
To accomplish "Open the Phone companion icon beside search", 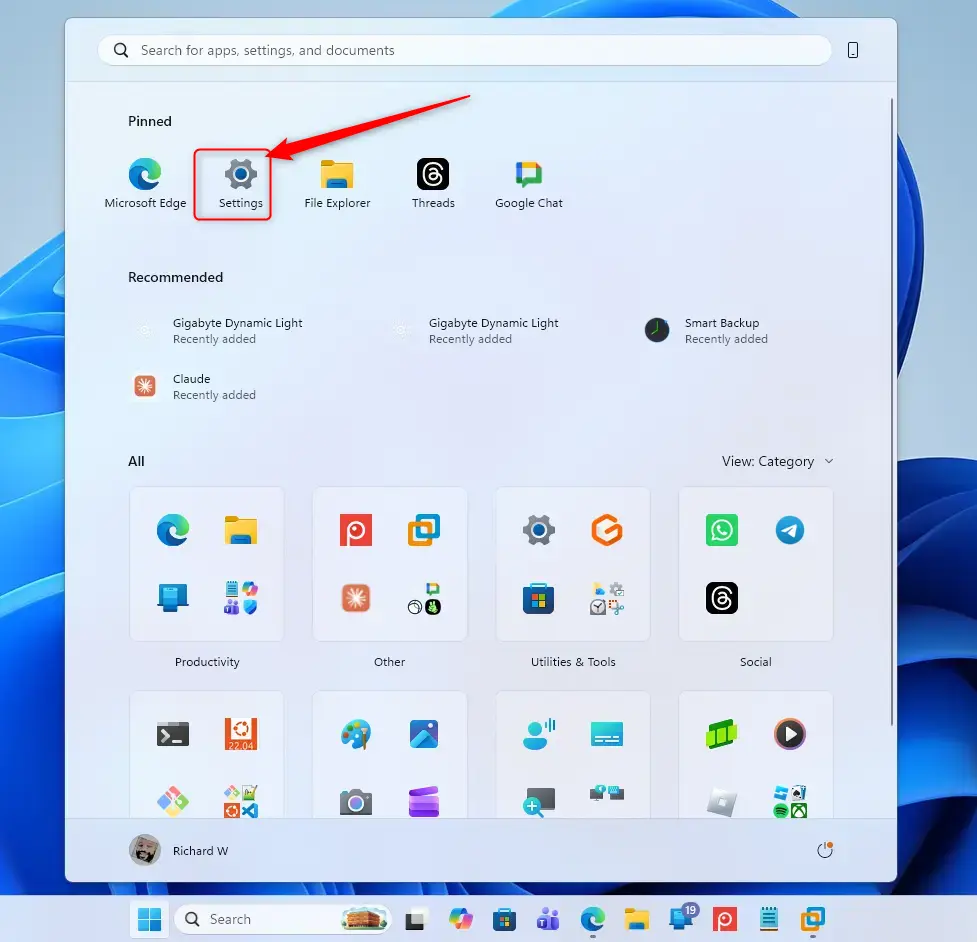I will (852, 50).
